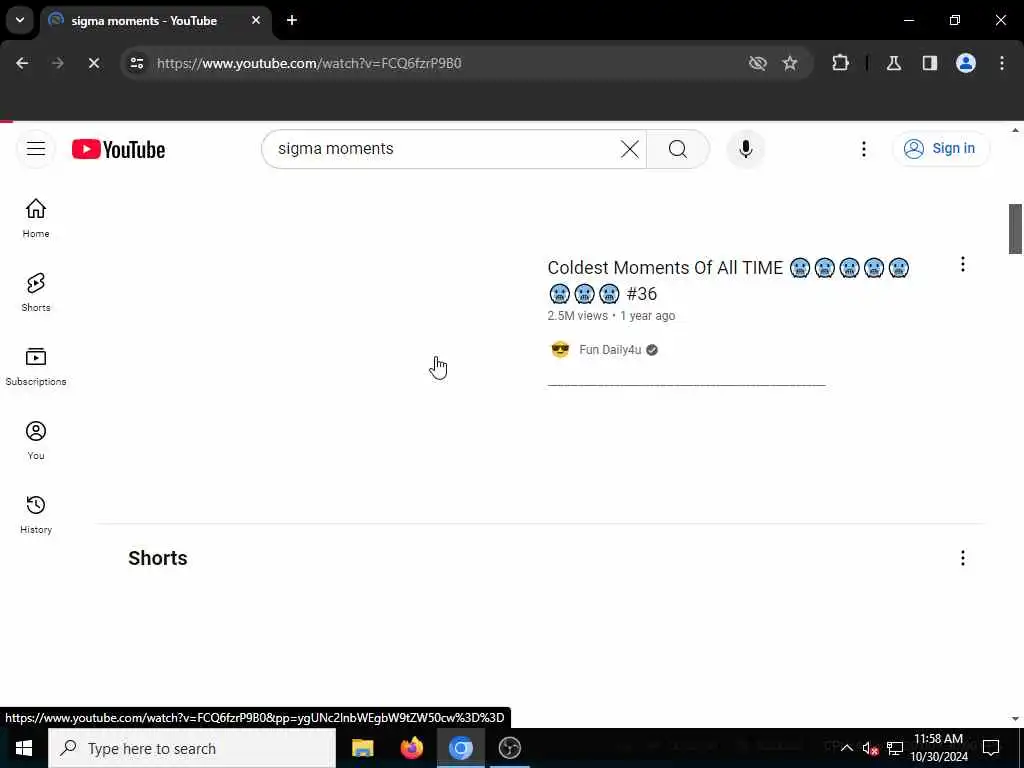The image size is (1024, 768).
Task: Close the sigma moments YouTube tab
Action: pos(256,20)
